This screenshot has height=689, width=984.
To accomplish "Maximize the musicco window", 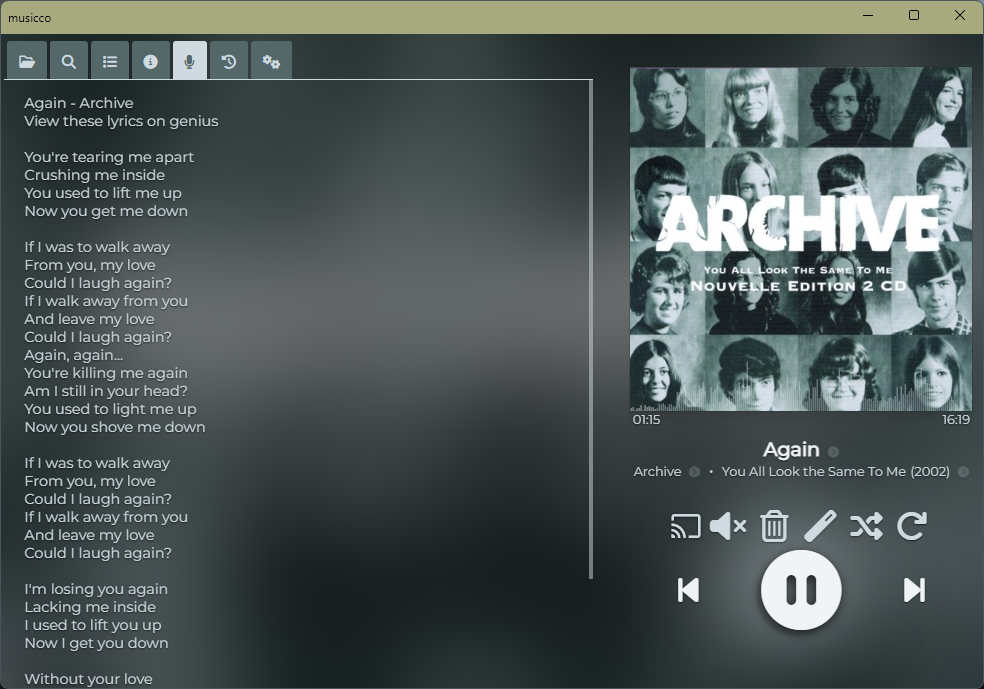I will tap(914, 16).
